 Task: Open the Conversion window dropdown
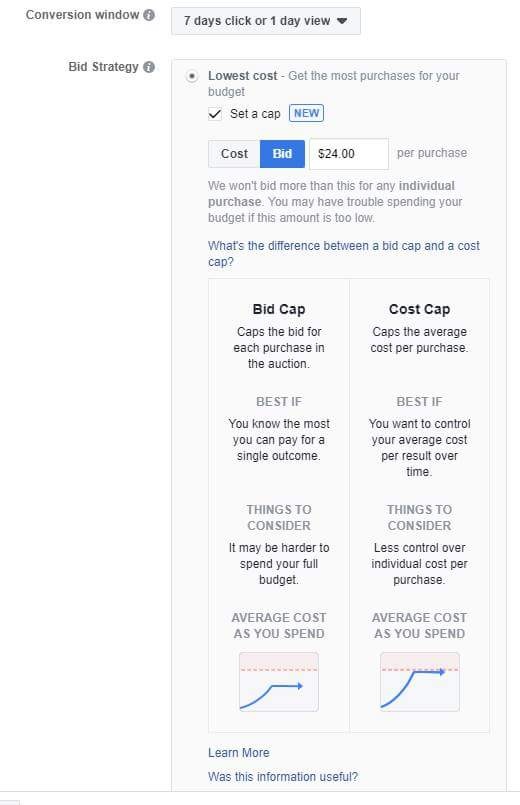266,21
